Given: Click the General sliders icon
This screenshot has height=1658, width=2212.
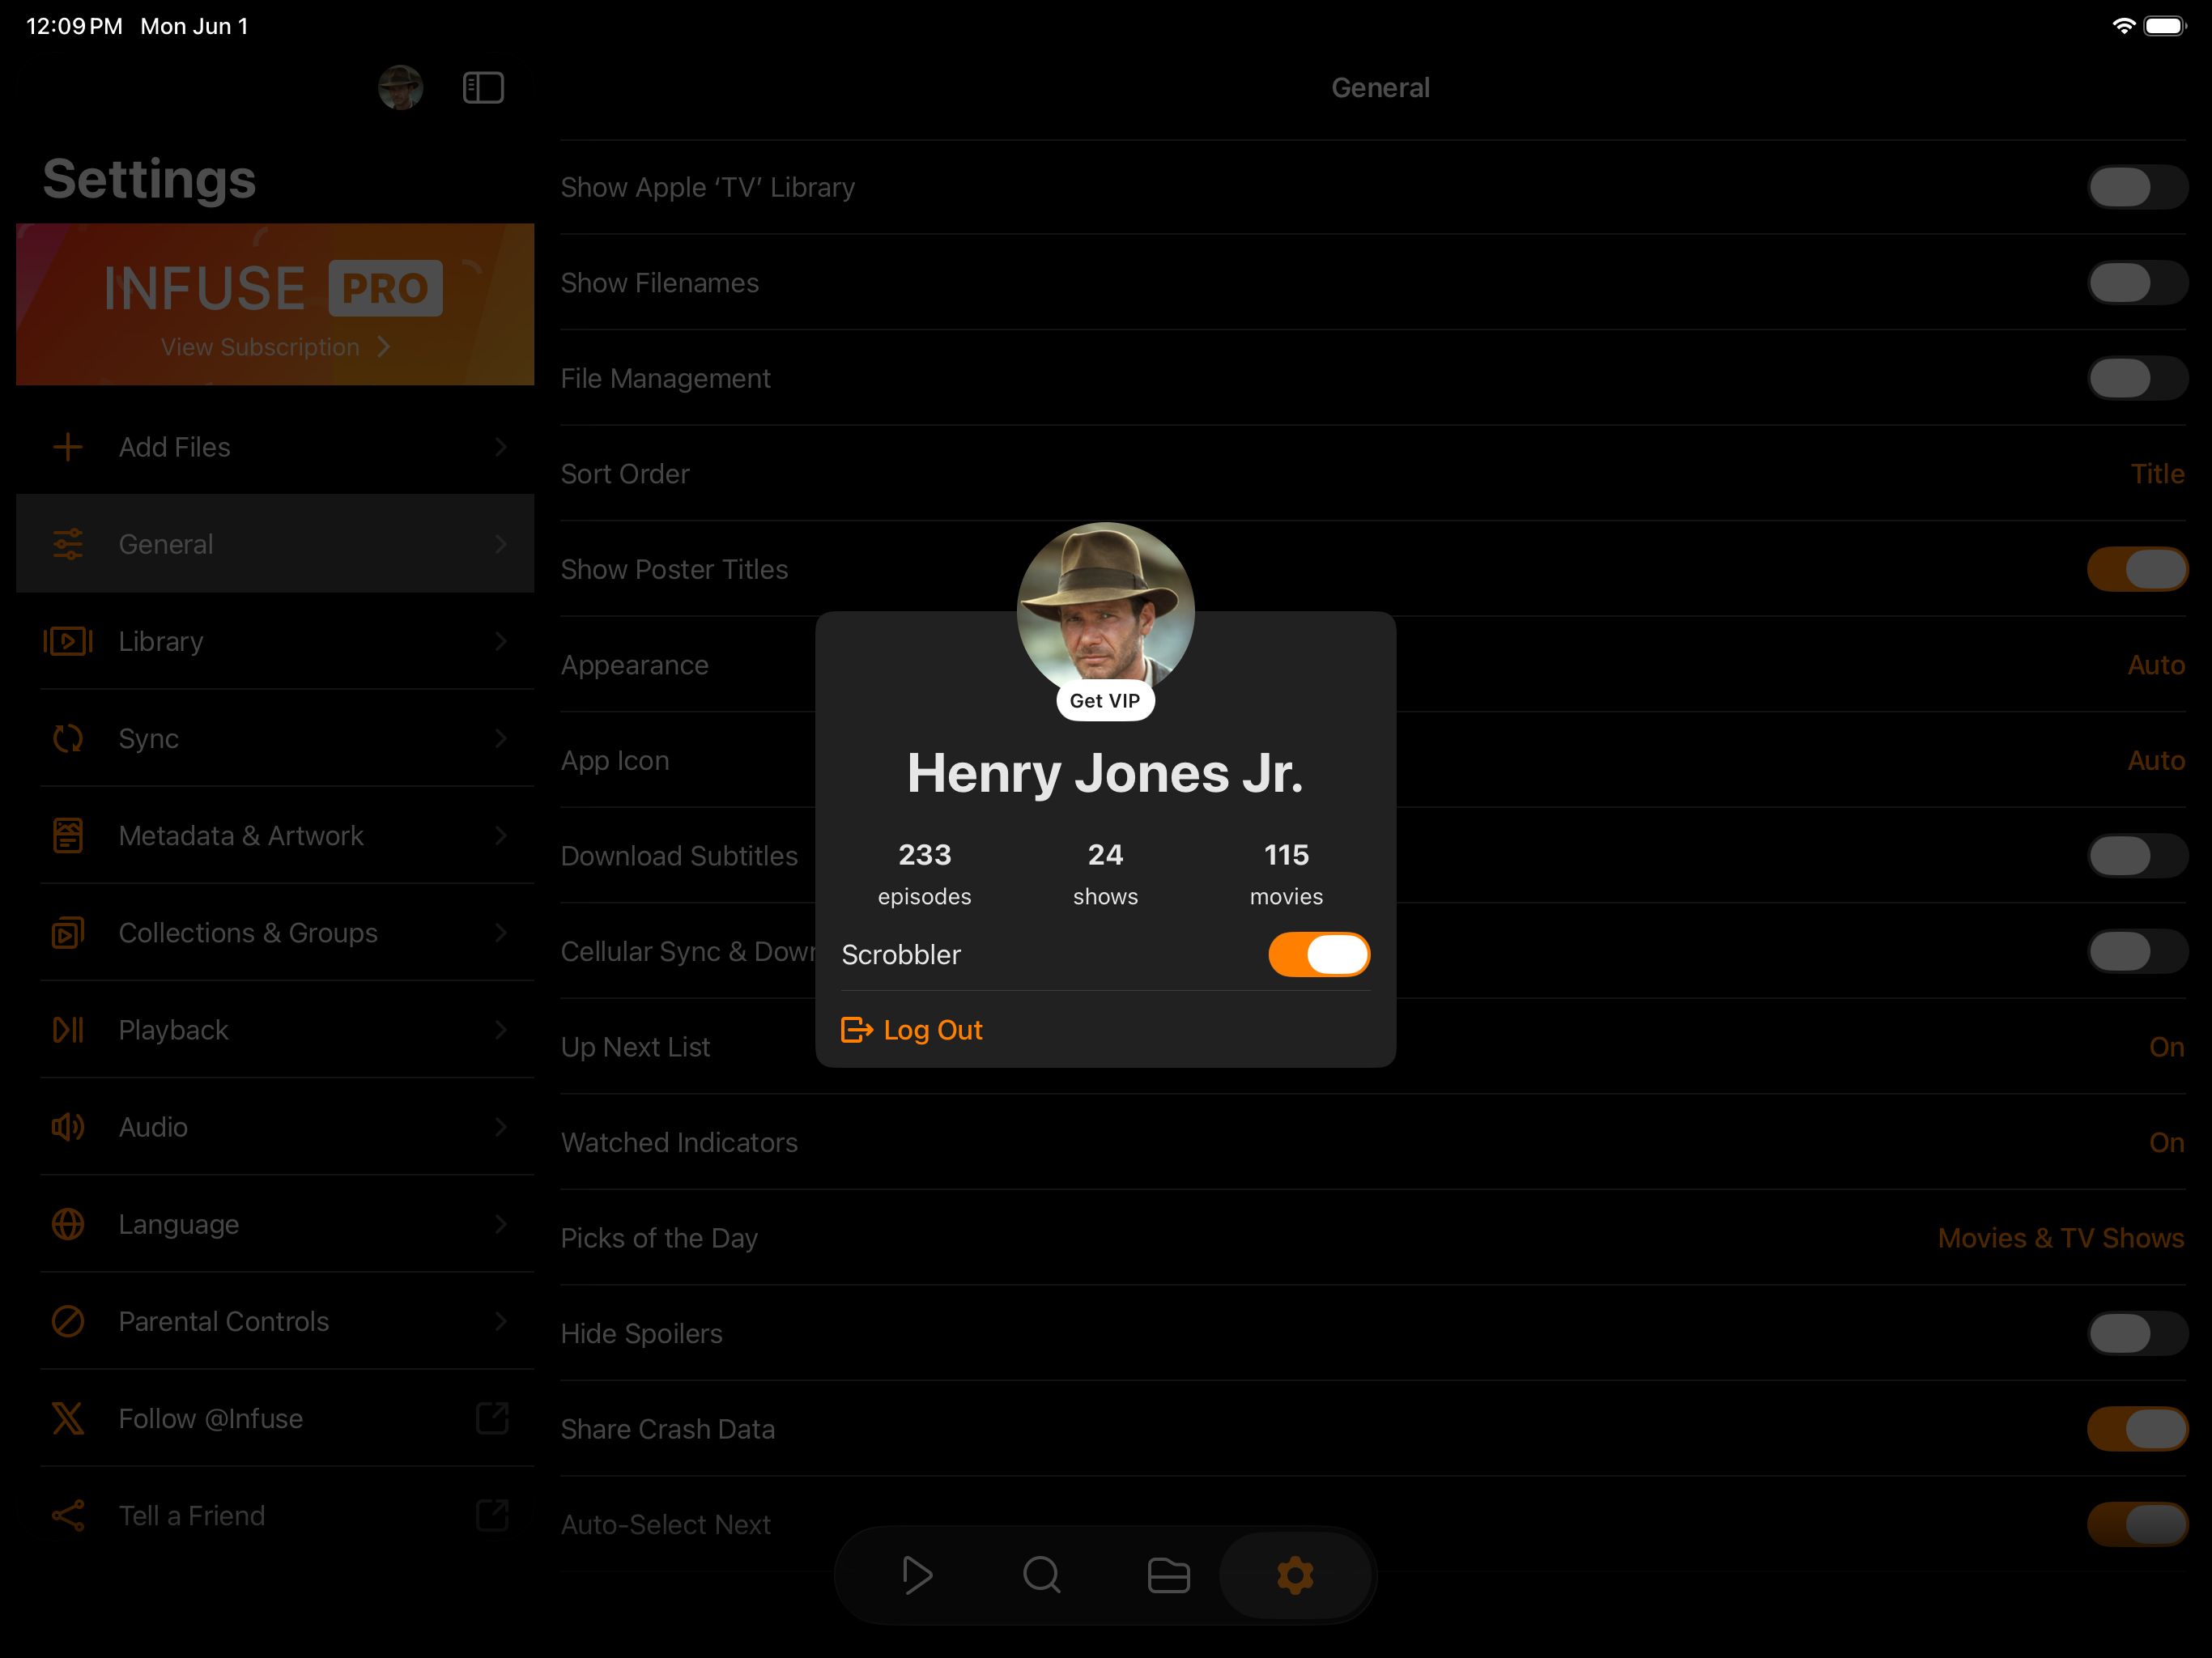Looking at the screenshot, I should [x=68, y=544].
